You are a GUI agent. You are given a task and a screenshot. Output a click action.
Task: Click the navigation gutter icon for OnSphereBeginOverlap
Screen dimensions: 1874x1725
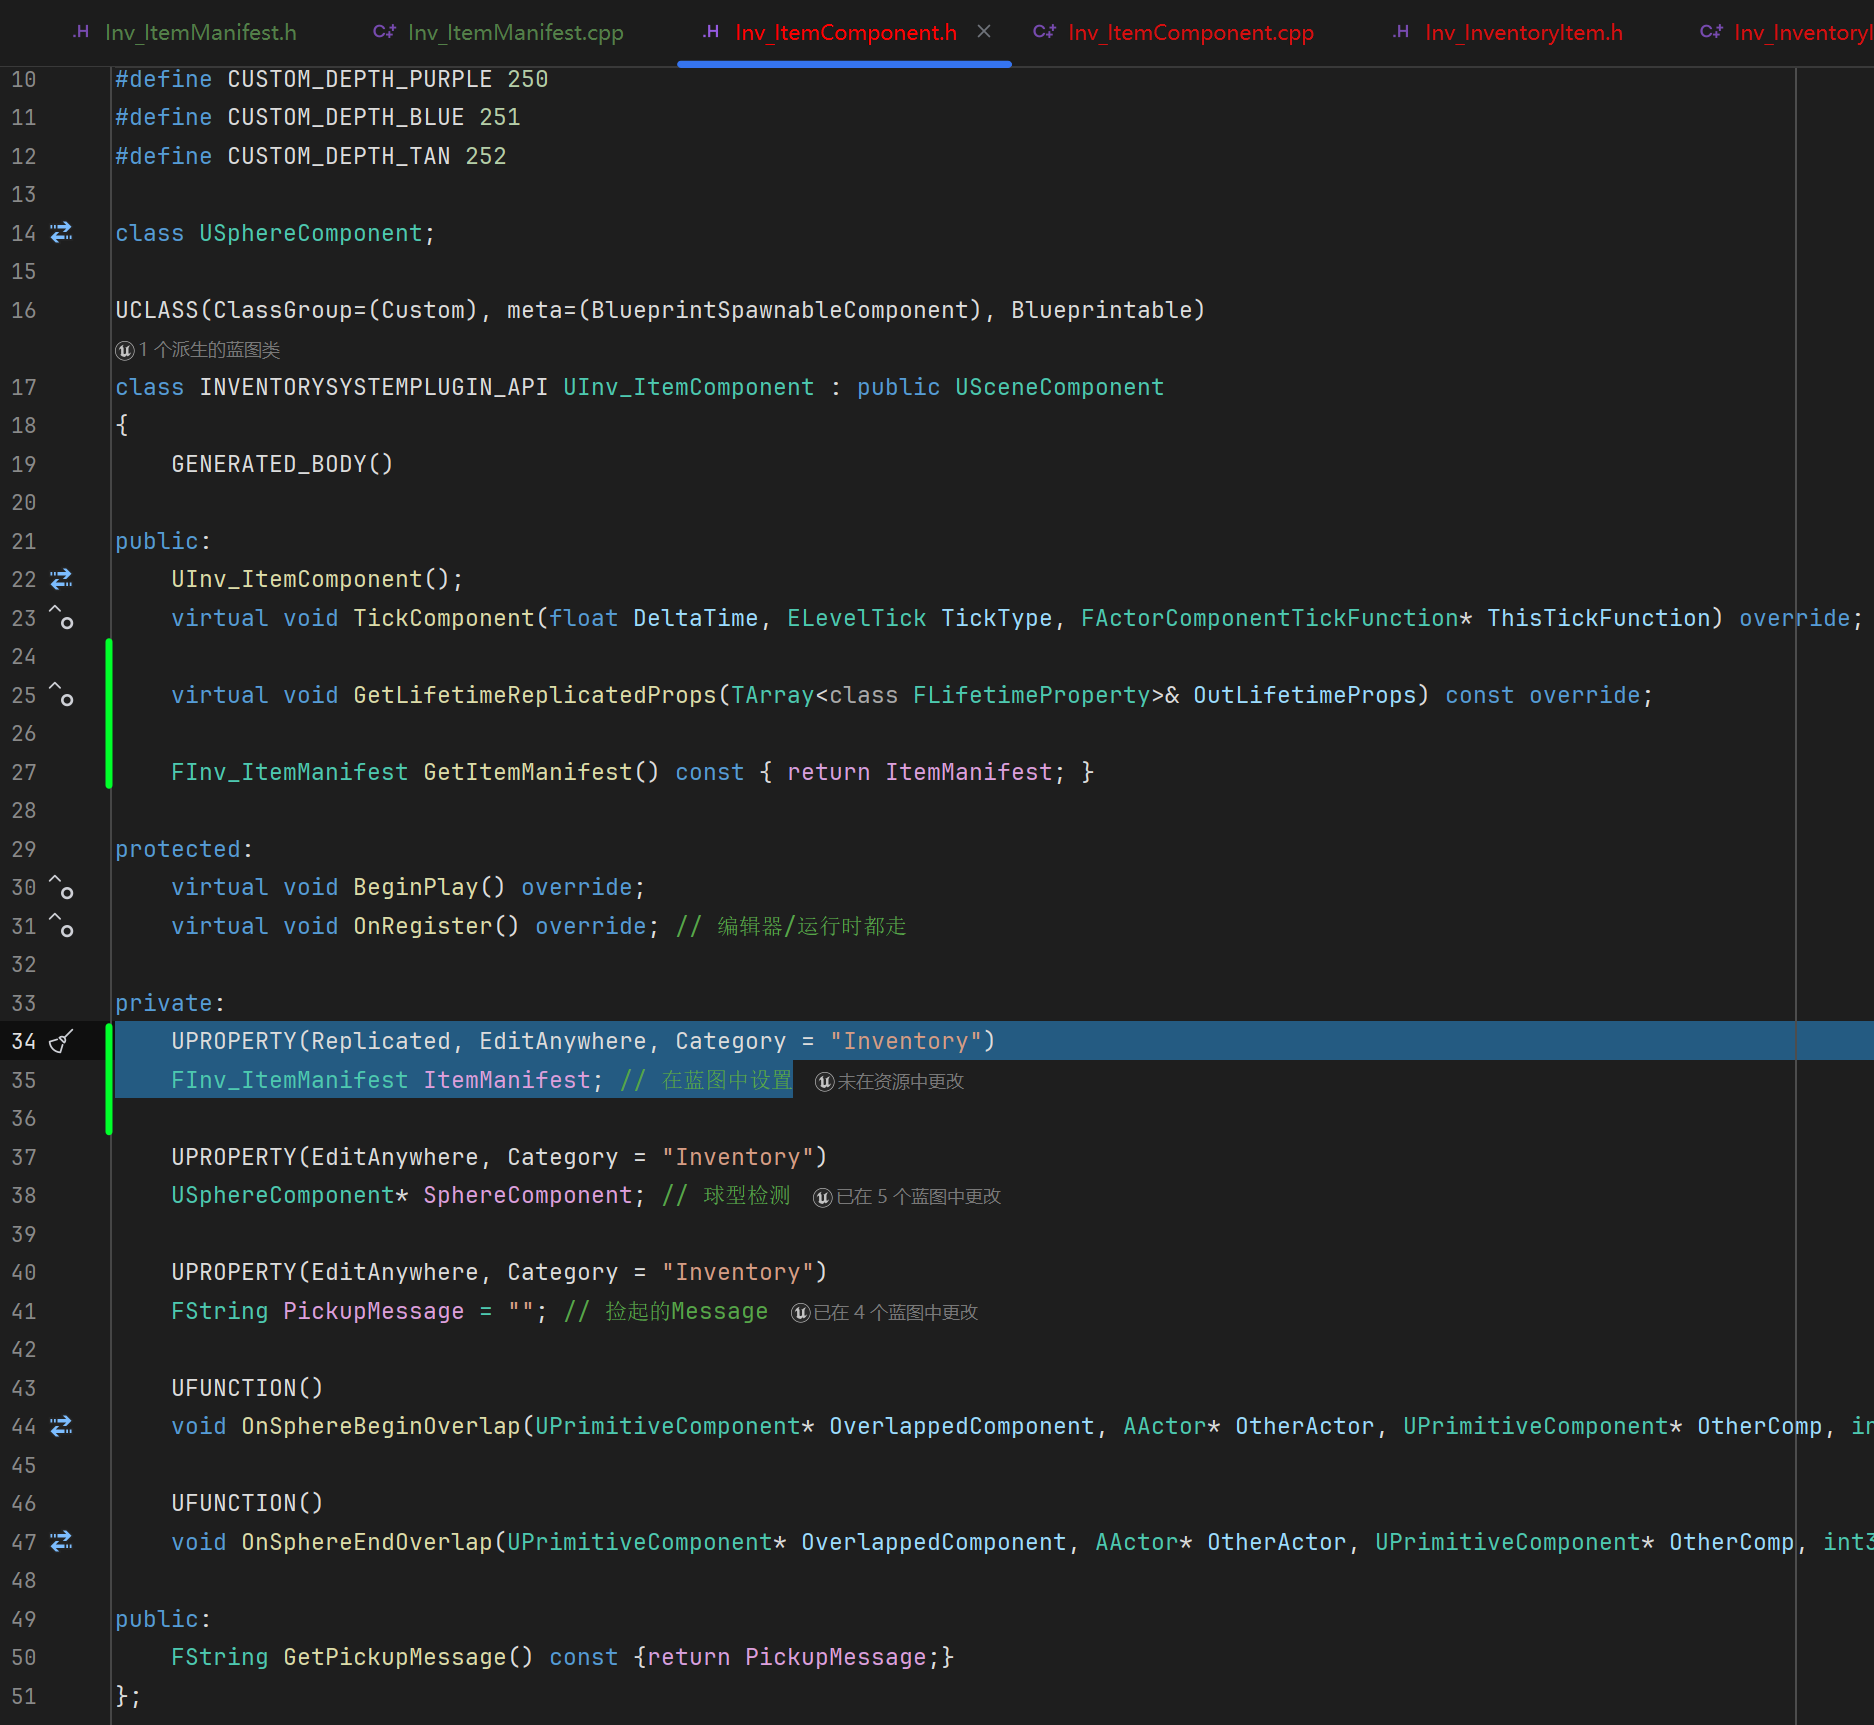point(61,1426)
